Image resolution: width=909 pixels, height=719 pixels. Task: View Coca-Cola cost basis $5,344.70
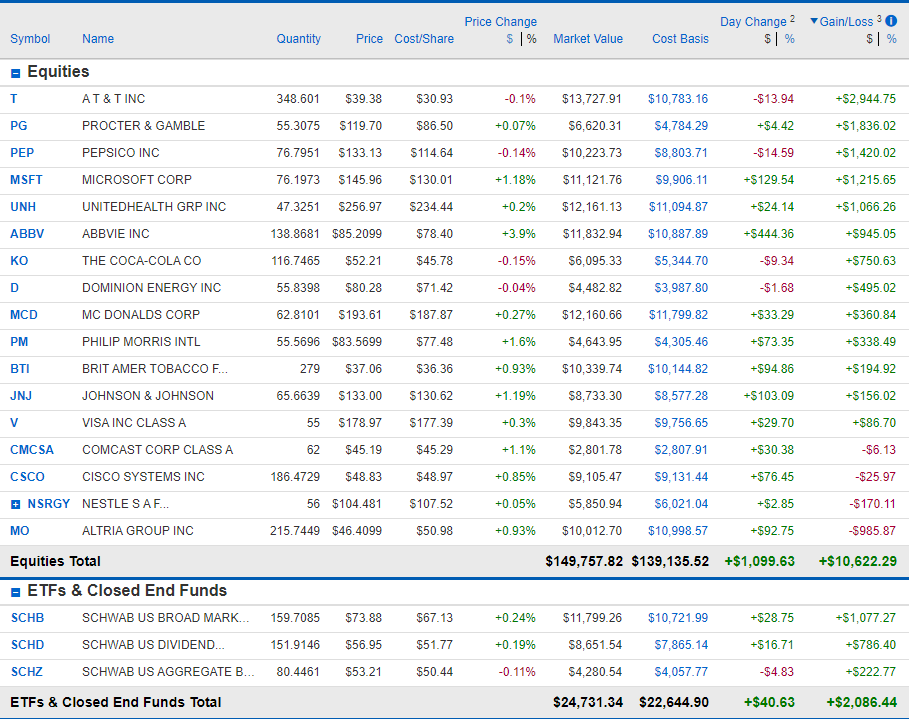[681, 261]
